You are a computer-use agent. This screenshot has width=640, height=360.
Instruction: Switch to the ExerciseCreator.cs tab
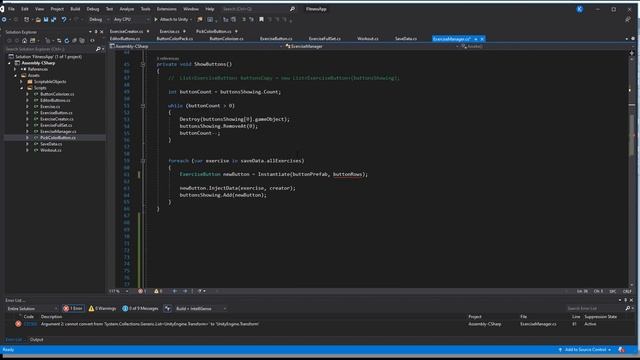tap(126, 31)
